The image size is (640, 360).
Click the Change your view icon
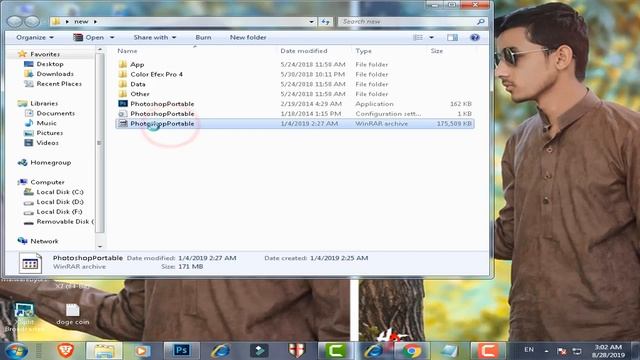(418, 38)
